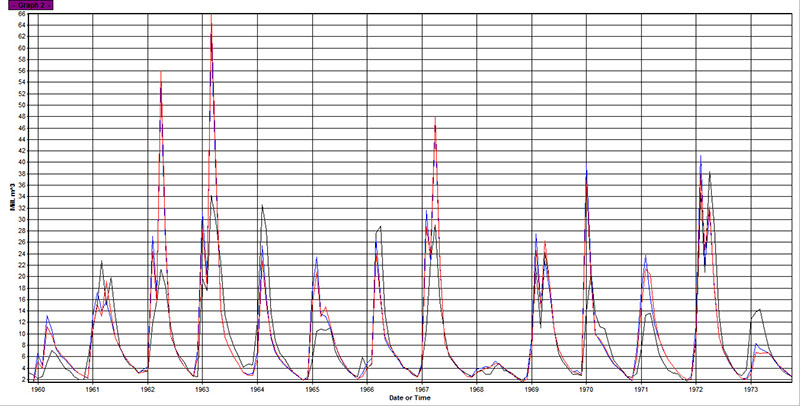Click the black series peak in 1973
This screenshot has width=800, height=406.
click(x=761, y=309)
